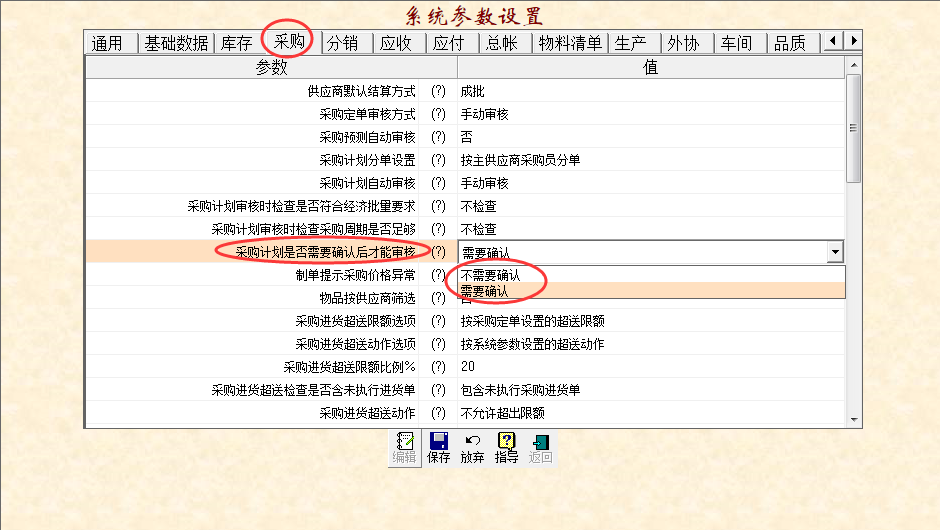Click the value 手动审核 for 采购计划自动审核
Viewport: 940px width, 530px height.
click(x=484, y=183)
